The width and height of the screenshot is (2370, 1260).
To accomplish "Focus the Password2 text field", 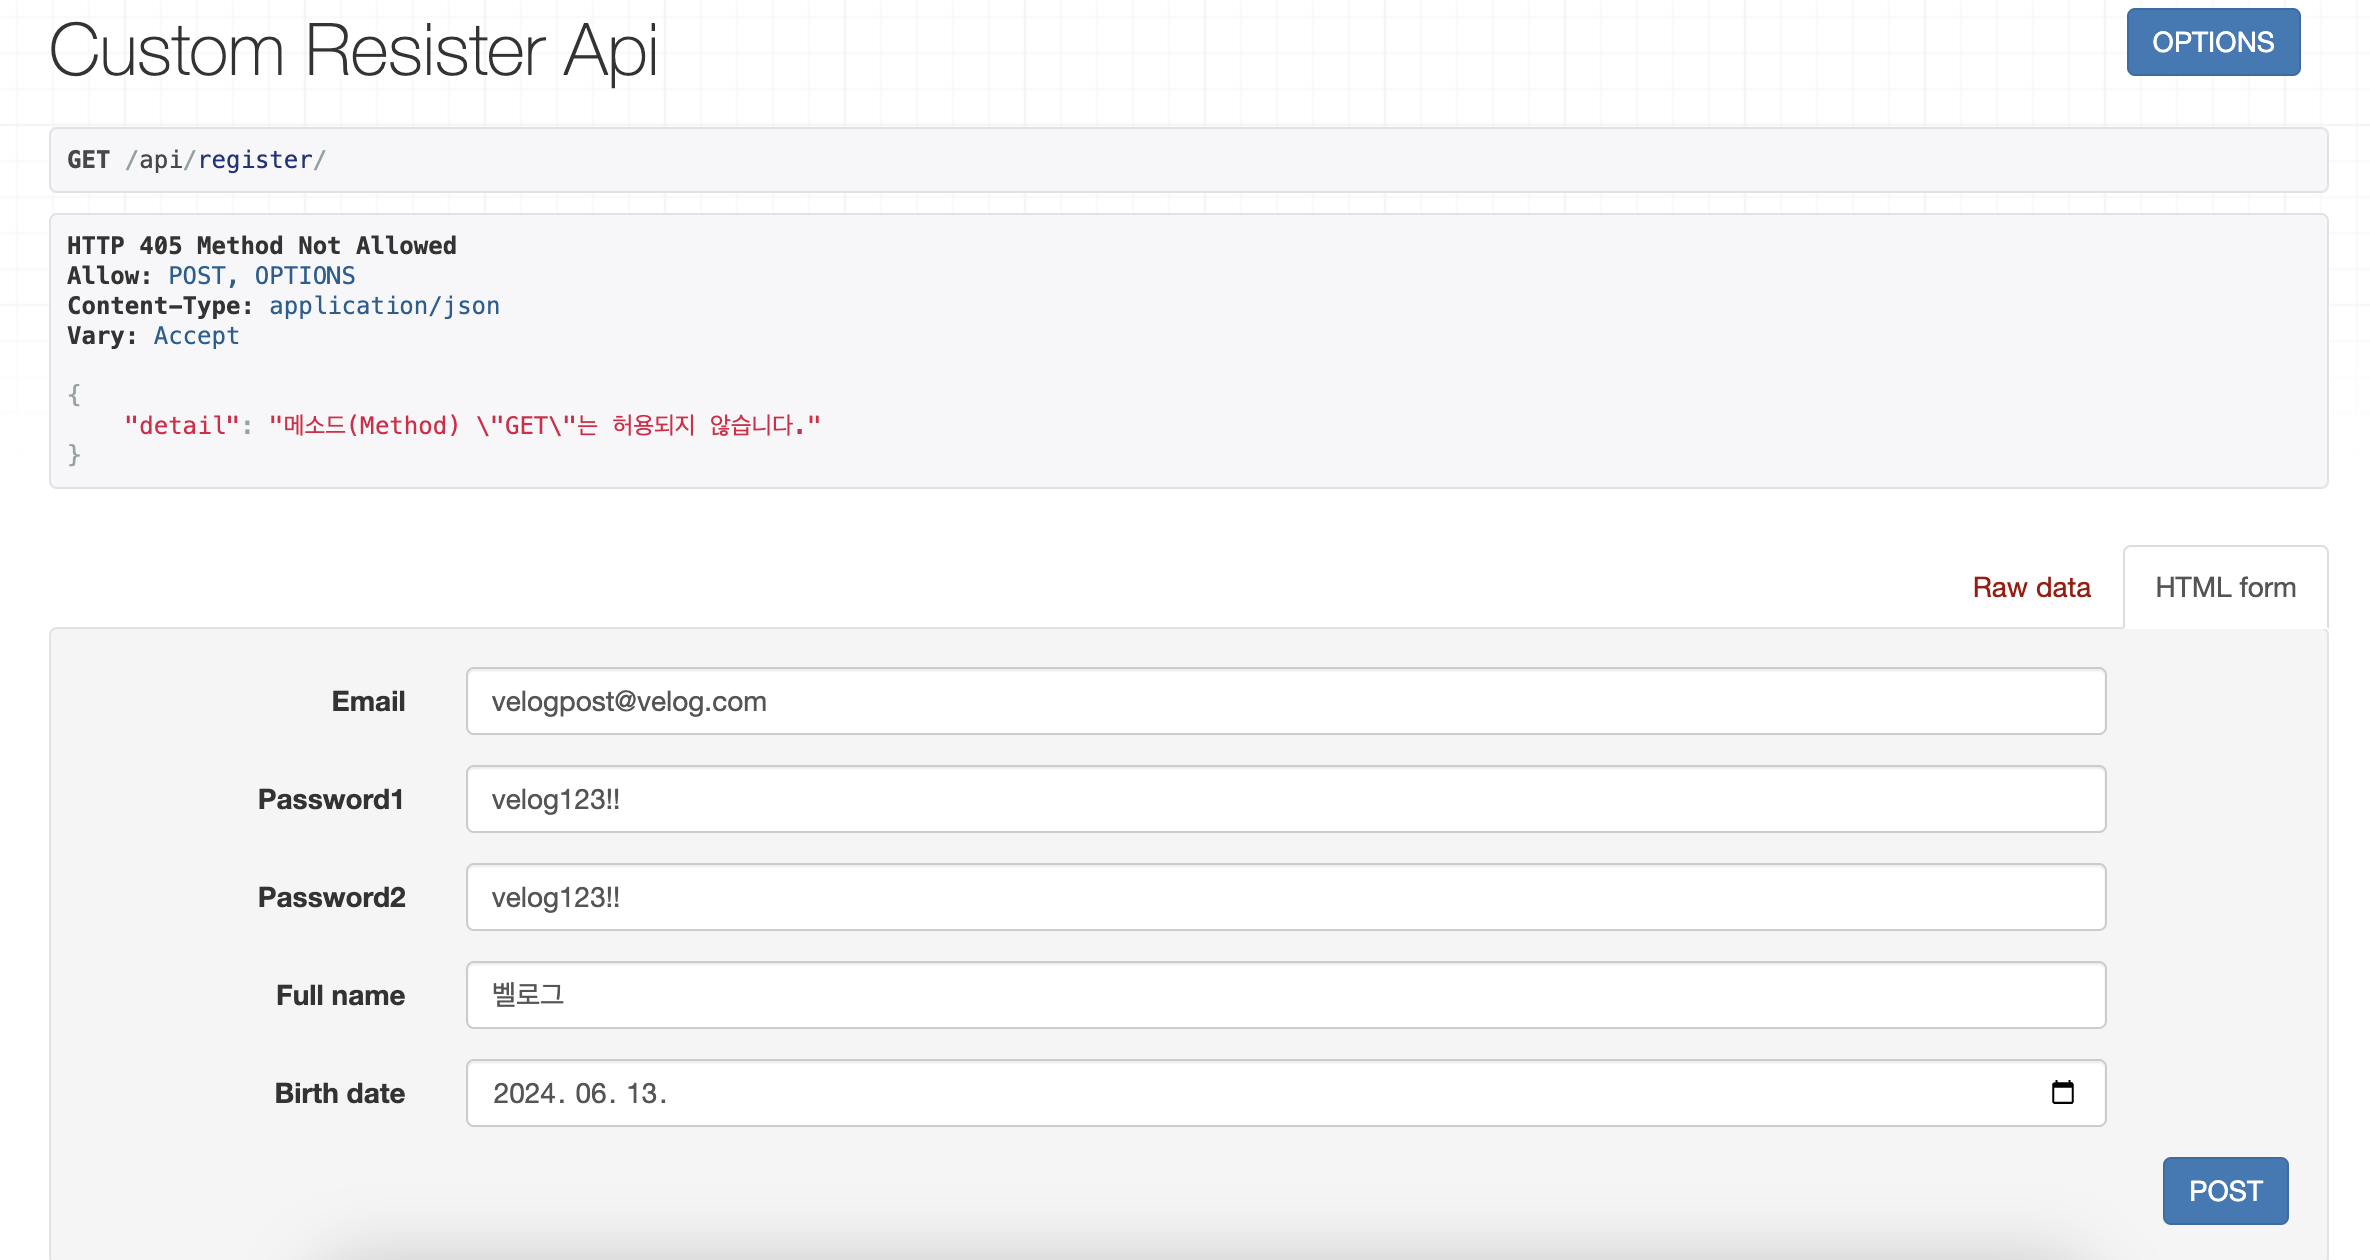I will 1285,897.
